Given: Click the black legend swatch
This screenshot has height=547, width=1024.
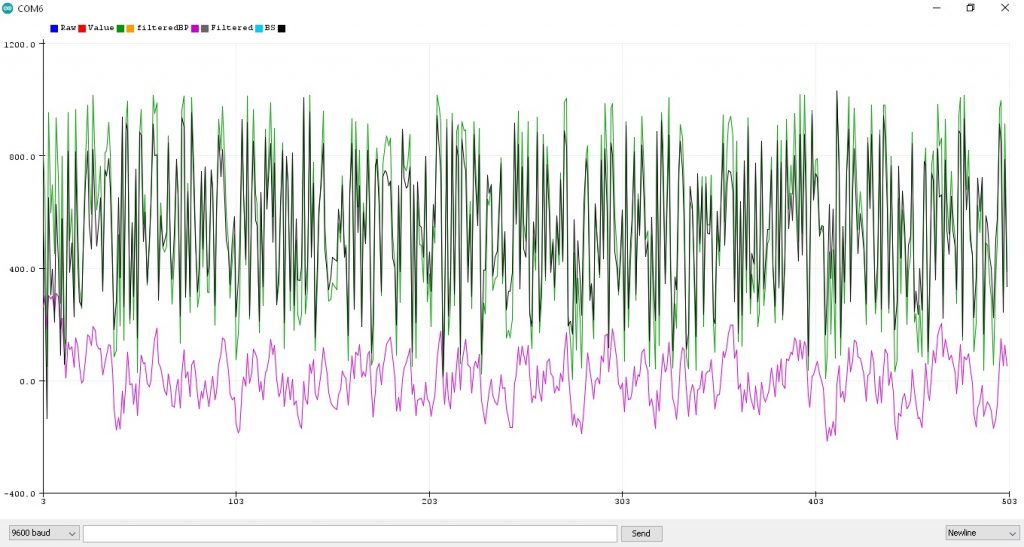Looking at the screenshot, I should point(281,28).
